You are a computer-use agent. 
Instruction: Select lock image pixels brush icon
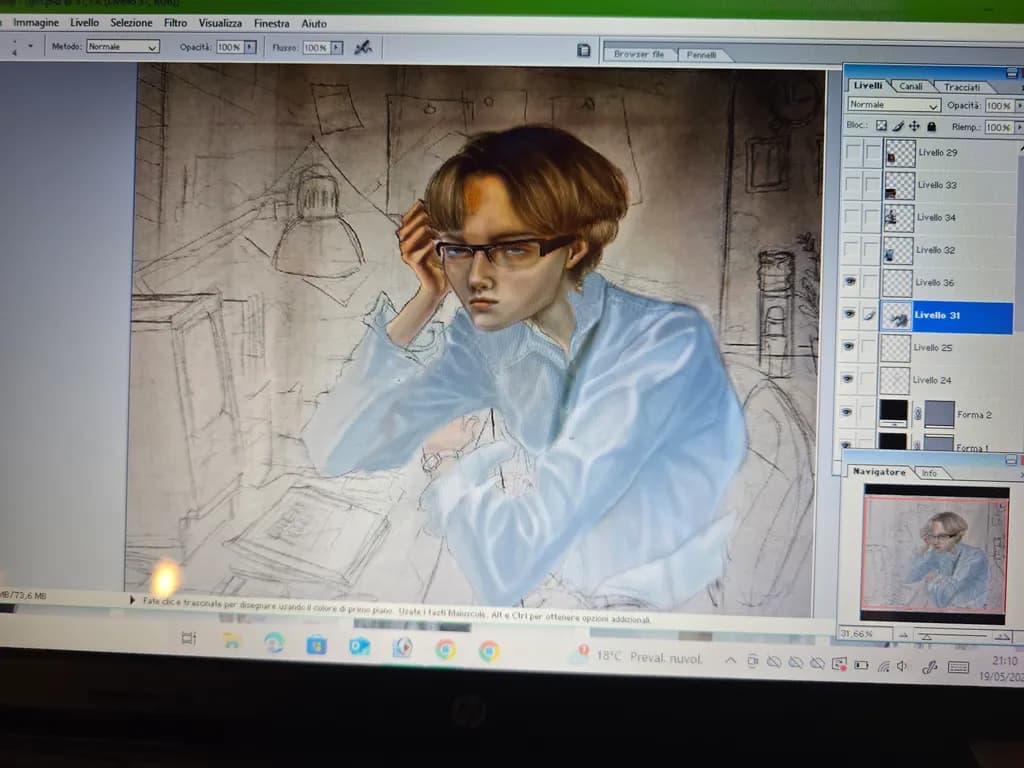click(x=898, y=126)
